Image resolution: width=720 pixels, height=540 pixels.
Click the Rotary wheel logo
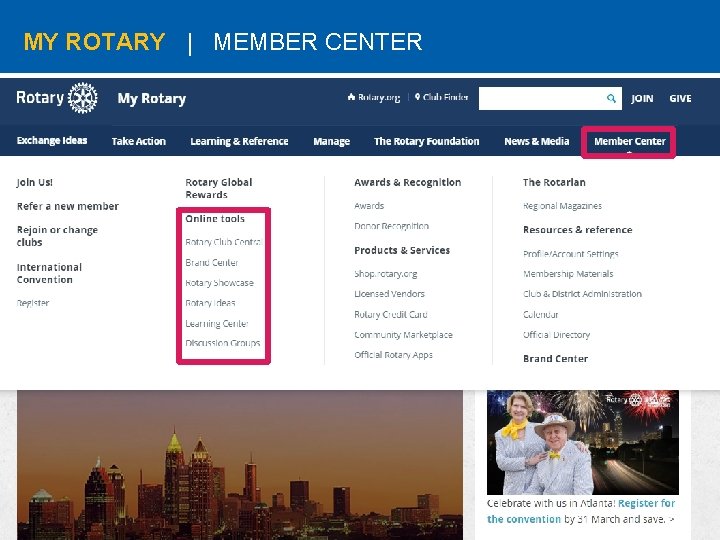[x=83, y=98]
